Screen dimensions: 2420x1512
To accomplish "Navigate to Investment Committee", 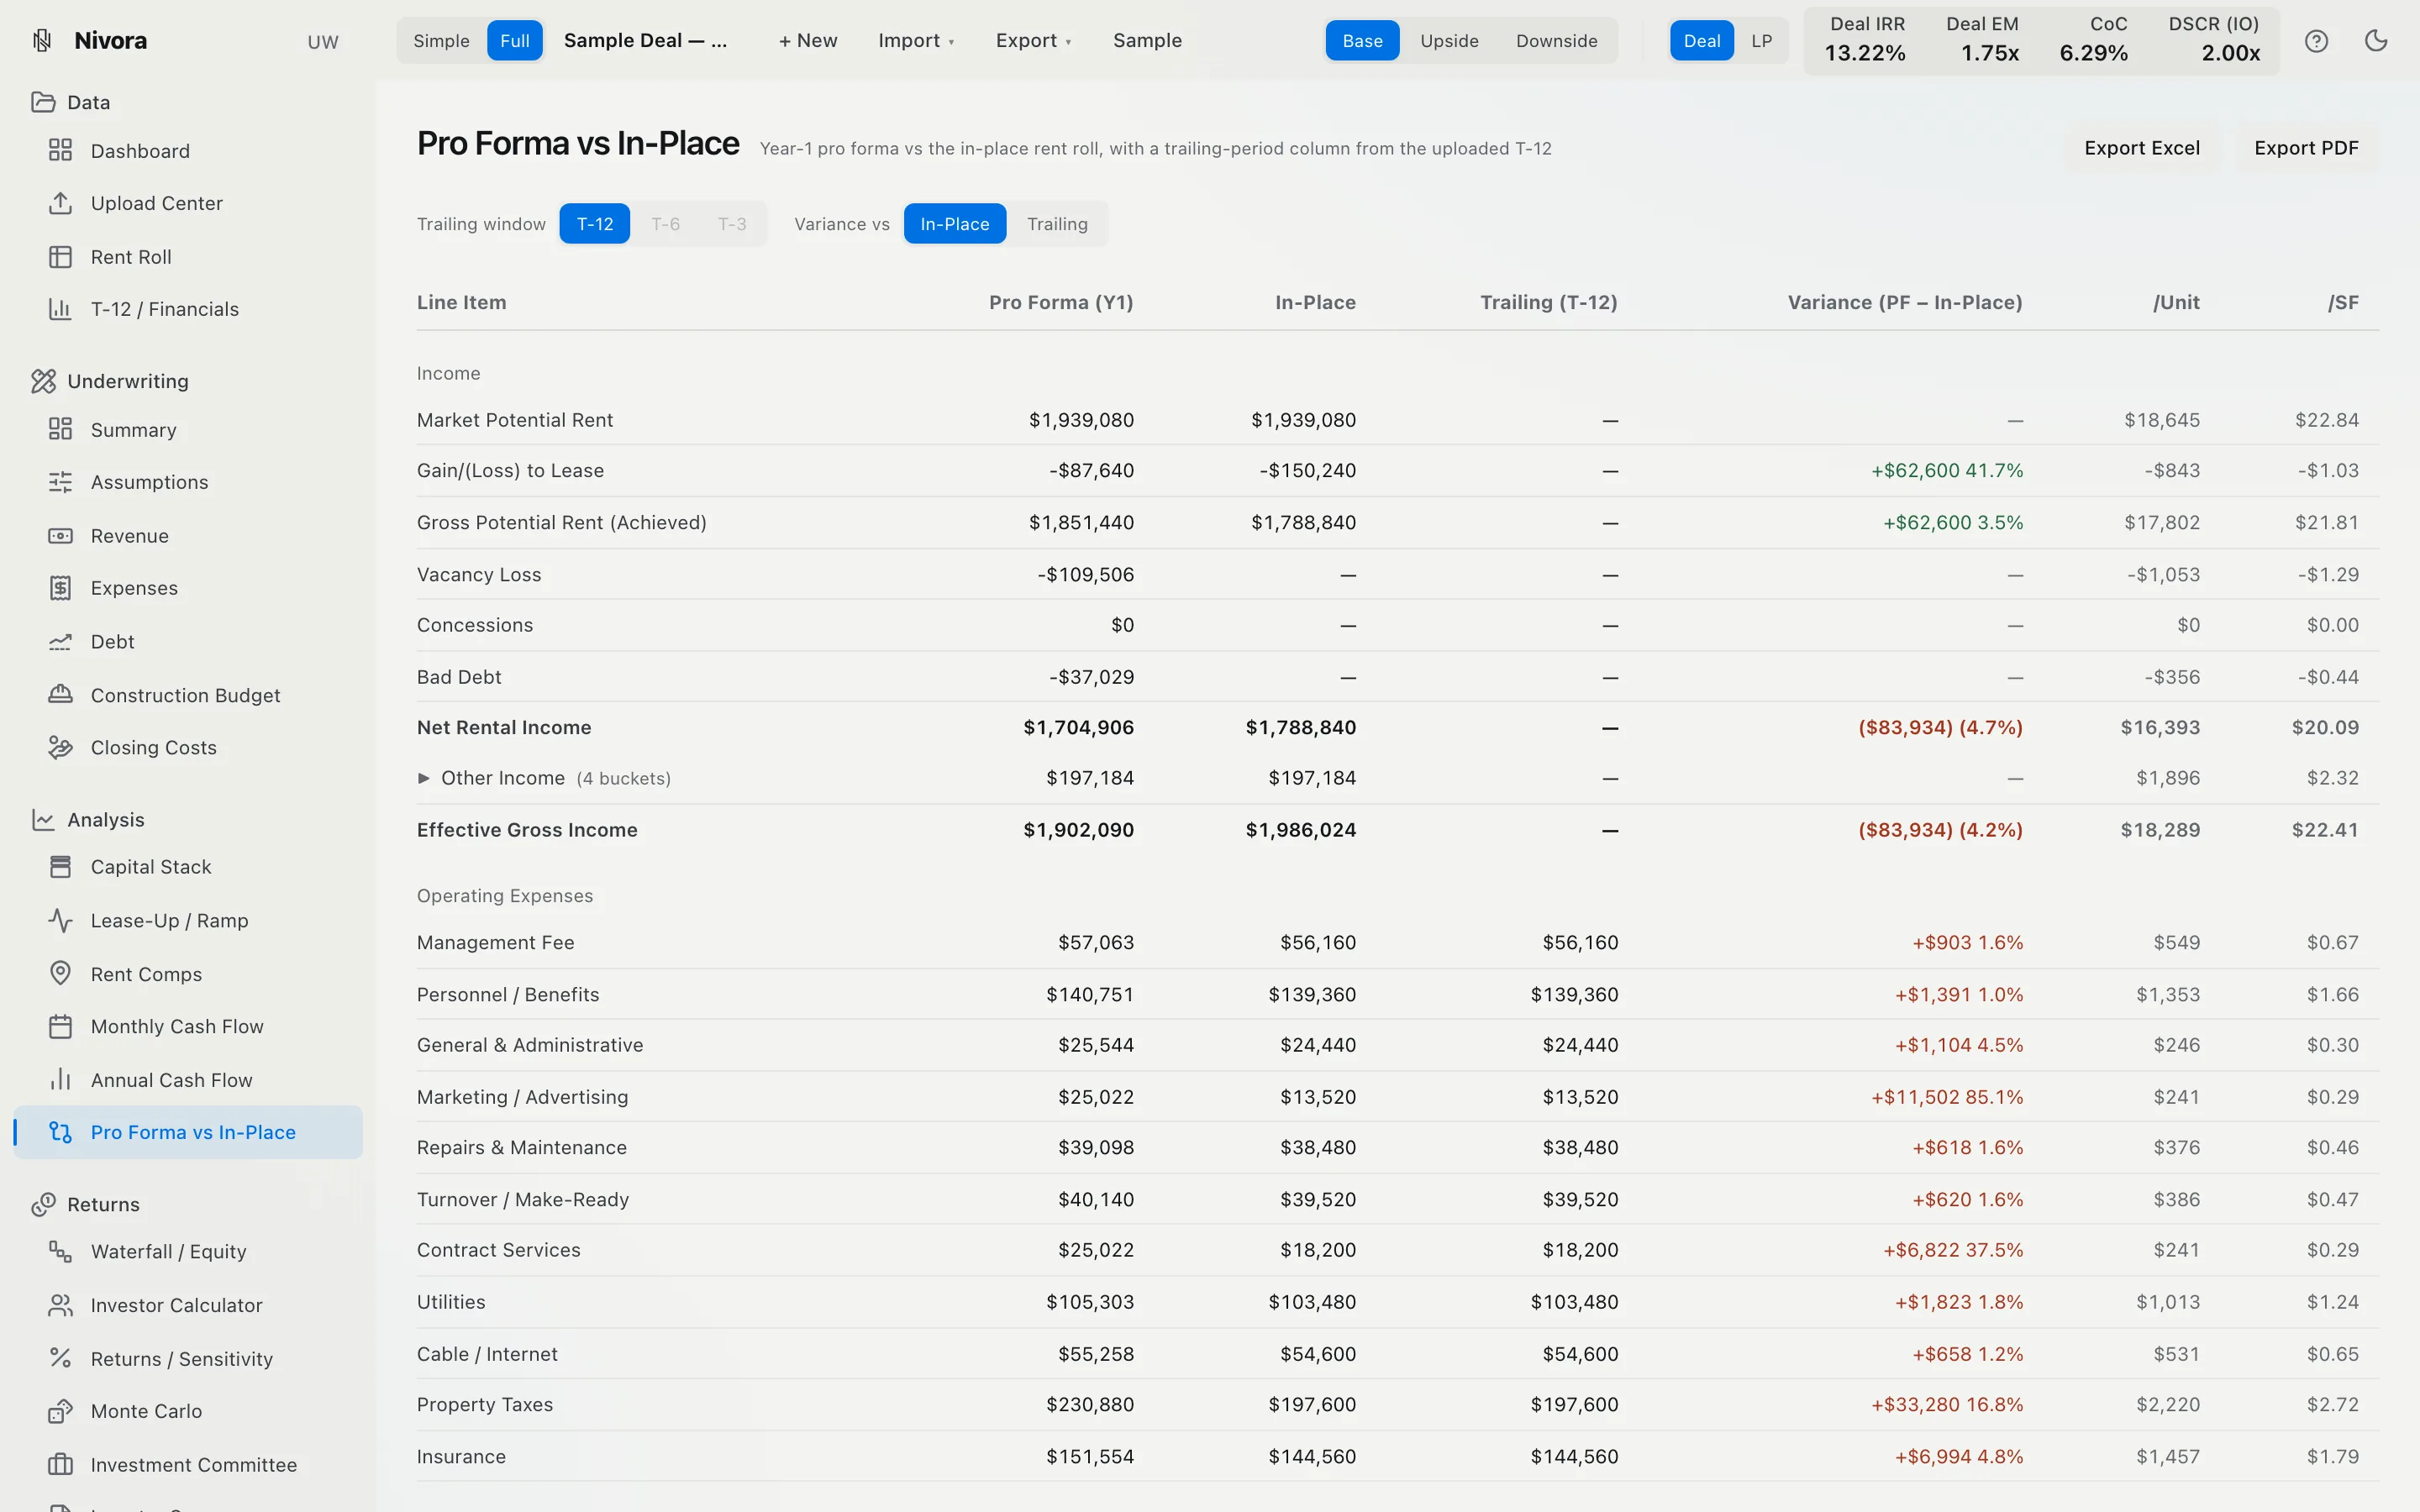I will coord(188,1465).
